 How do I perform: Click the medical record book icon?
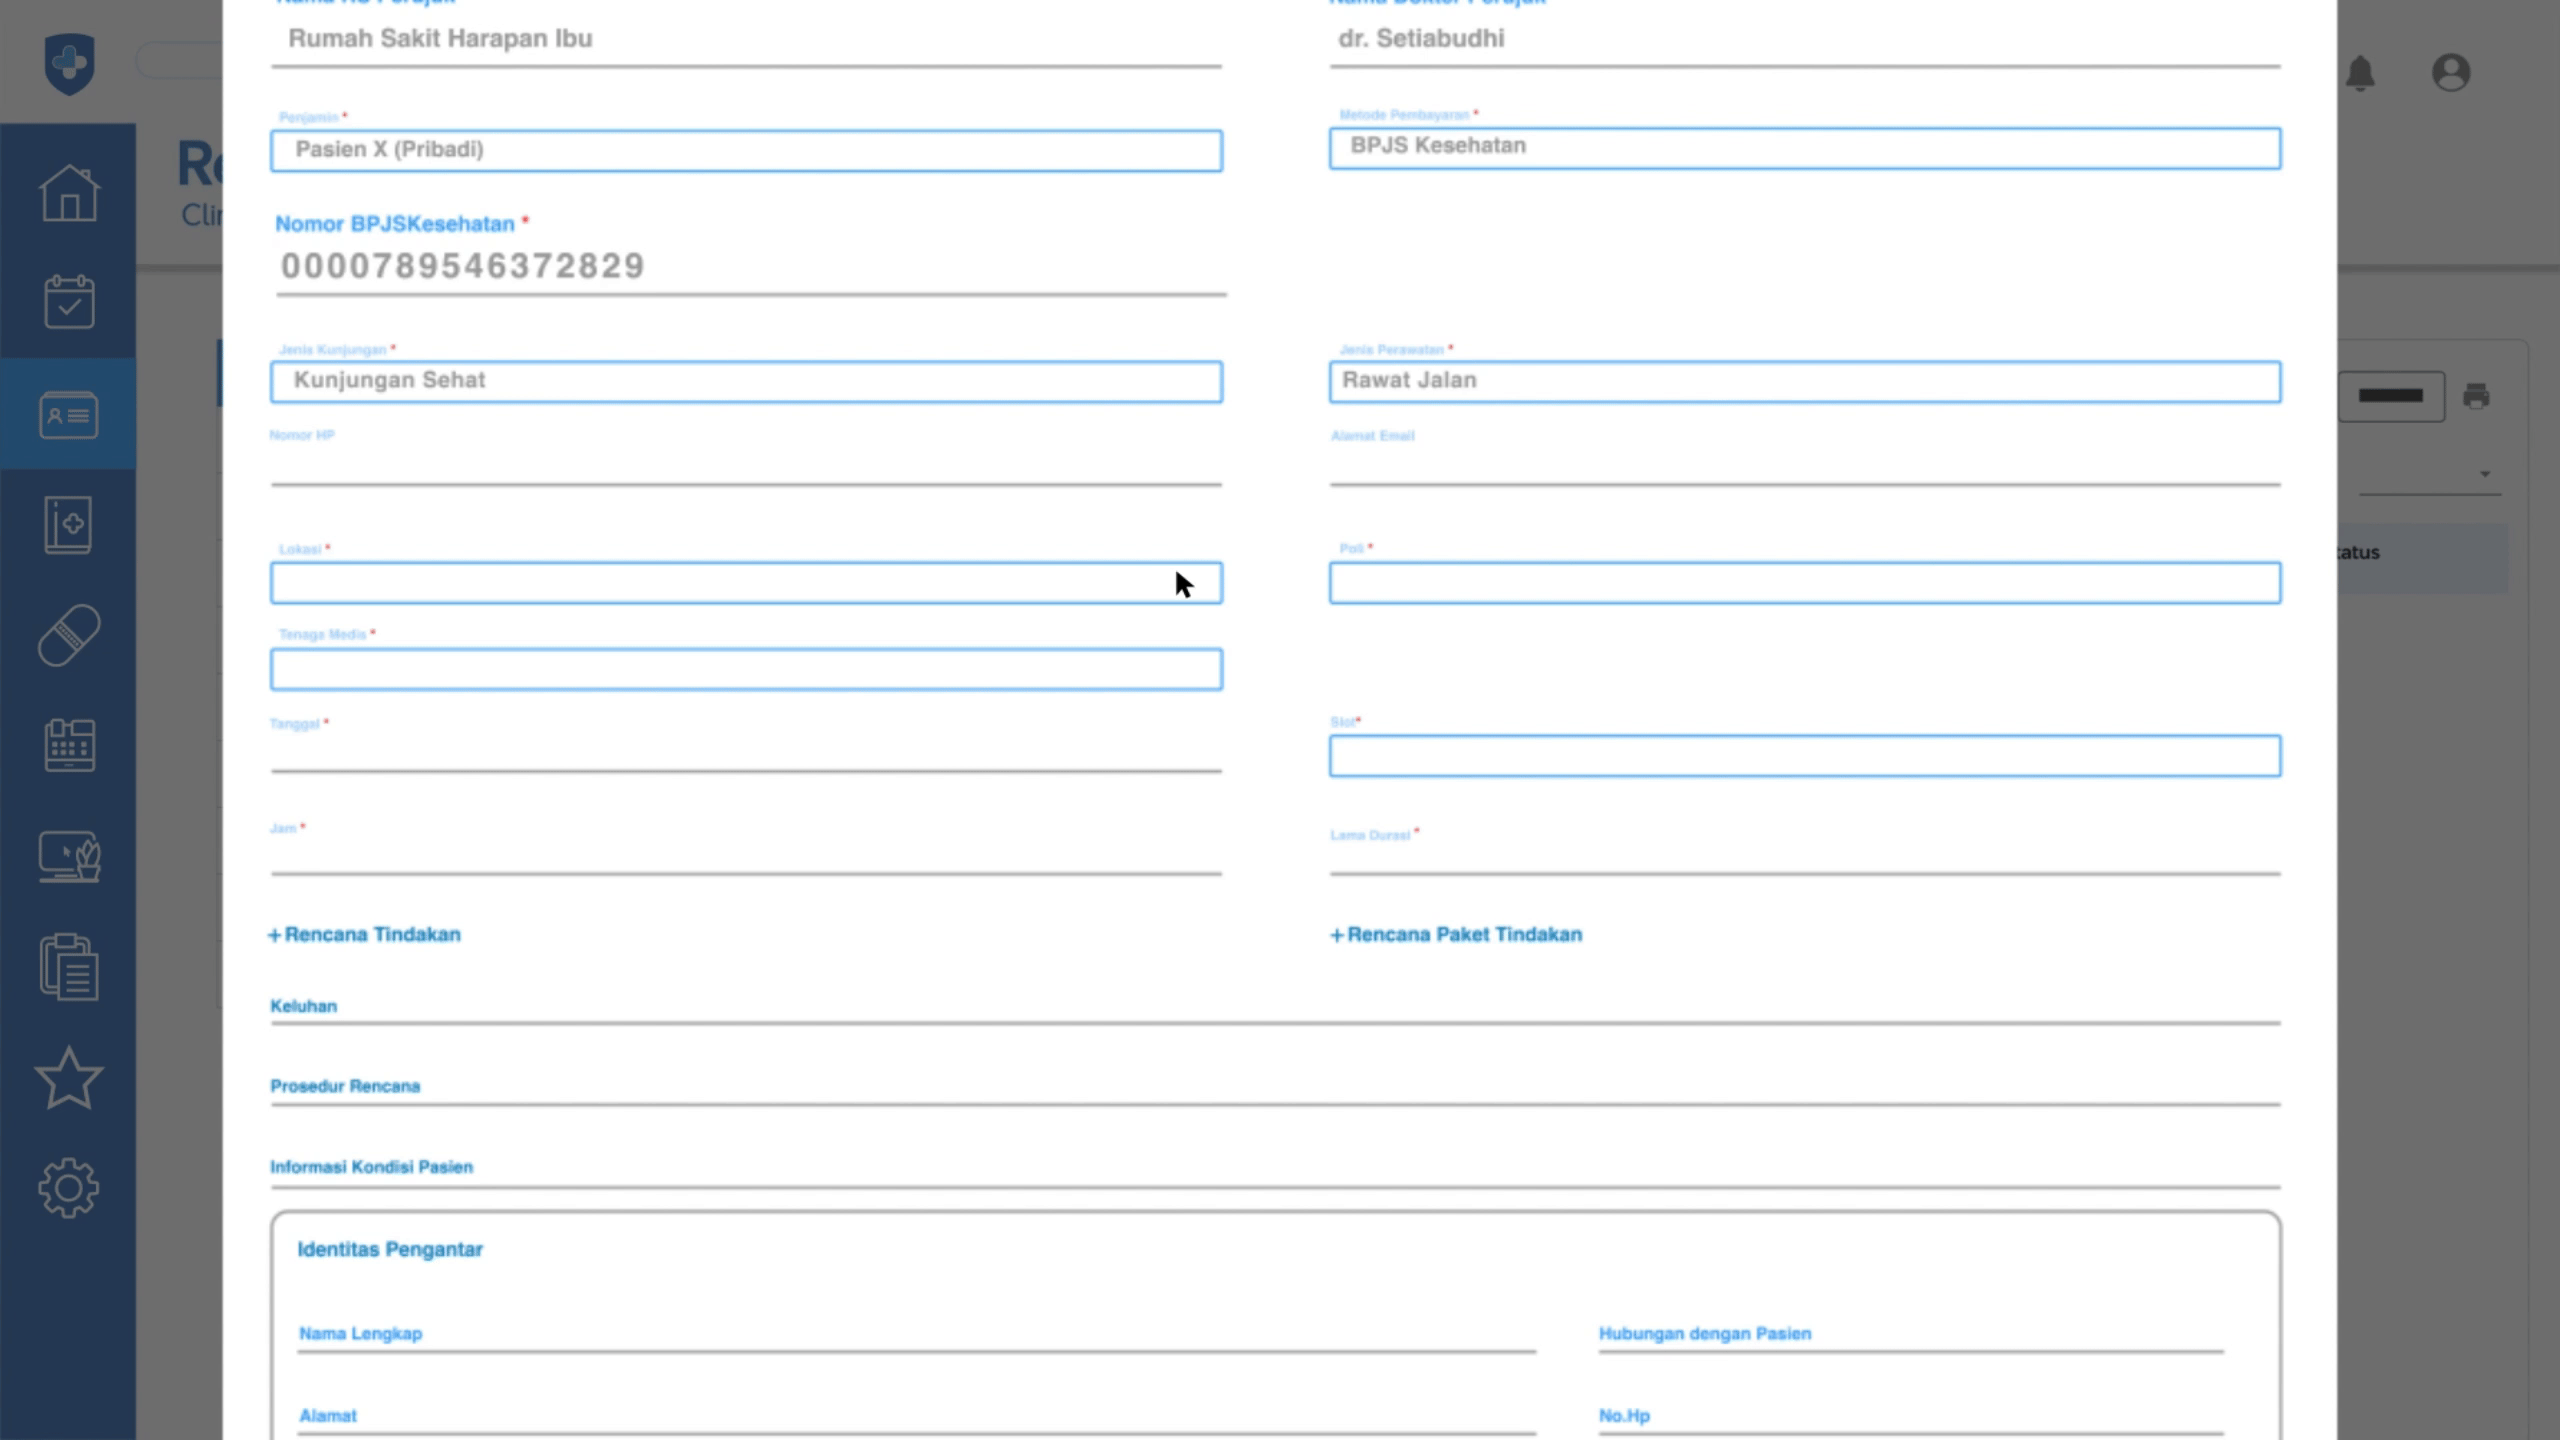point(69,524)
